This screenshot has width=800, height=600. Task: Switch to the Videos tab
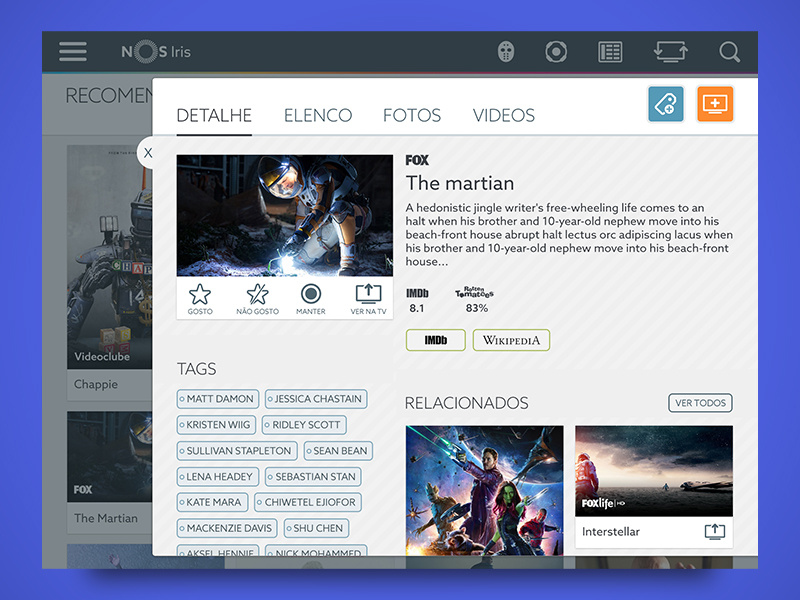pyautogui.click(x=504, y=115)
